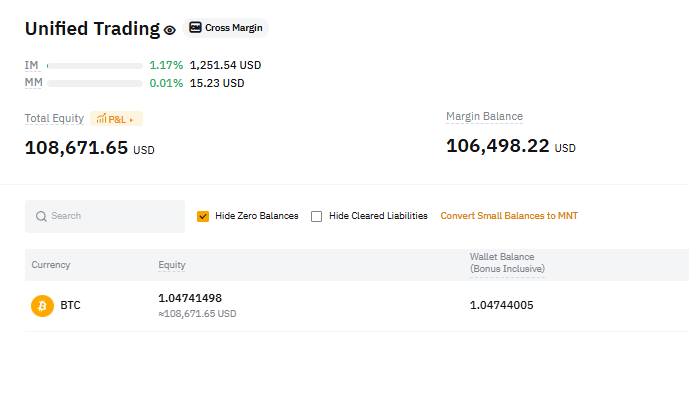Open Convert Small Balances to MNT
The width and height of the screenshot is (689, 395).
point(509,216)
